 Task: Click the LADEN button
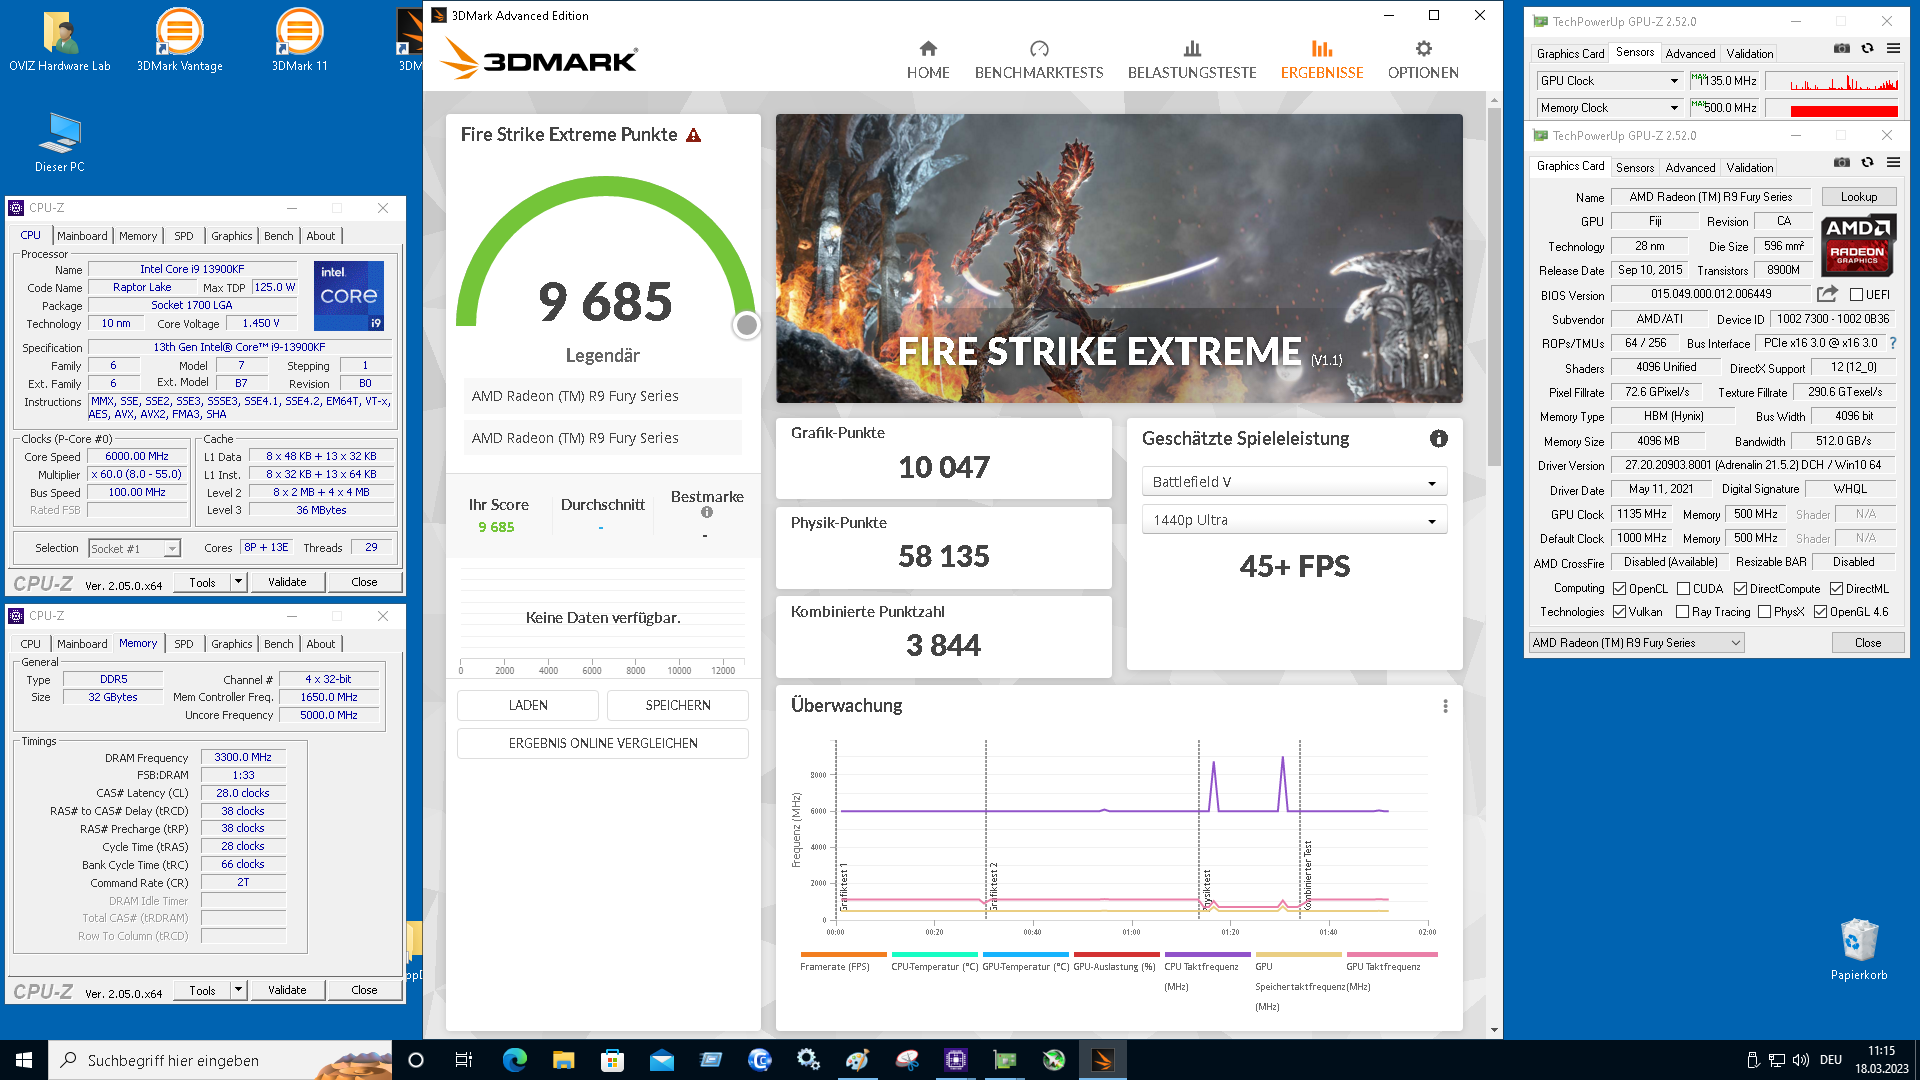528,705
